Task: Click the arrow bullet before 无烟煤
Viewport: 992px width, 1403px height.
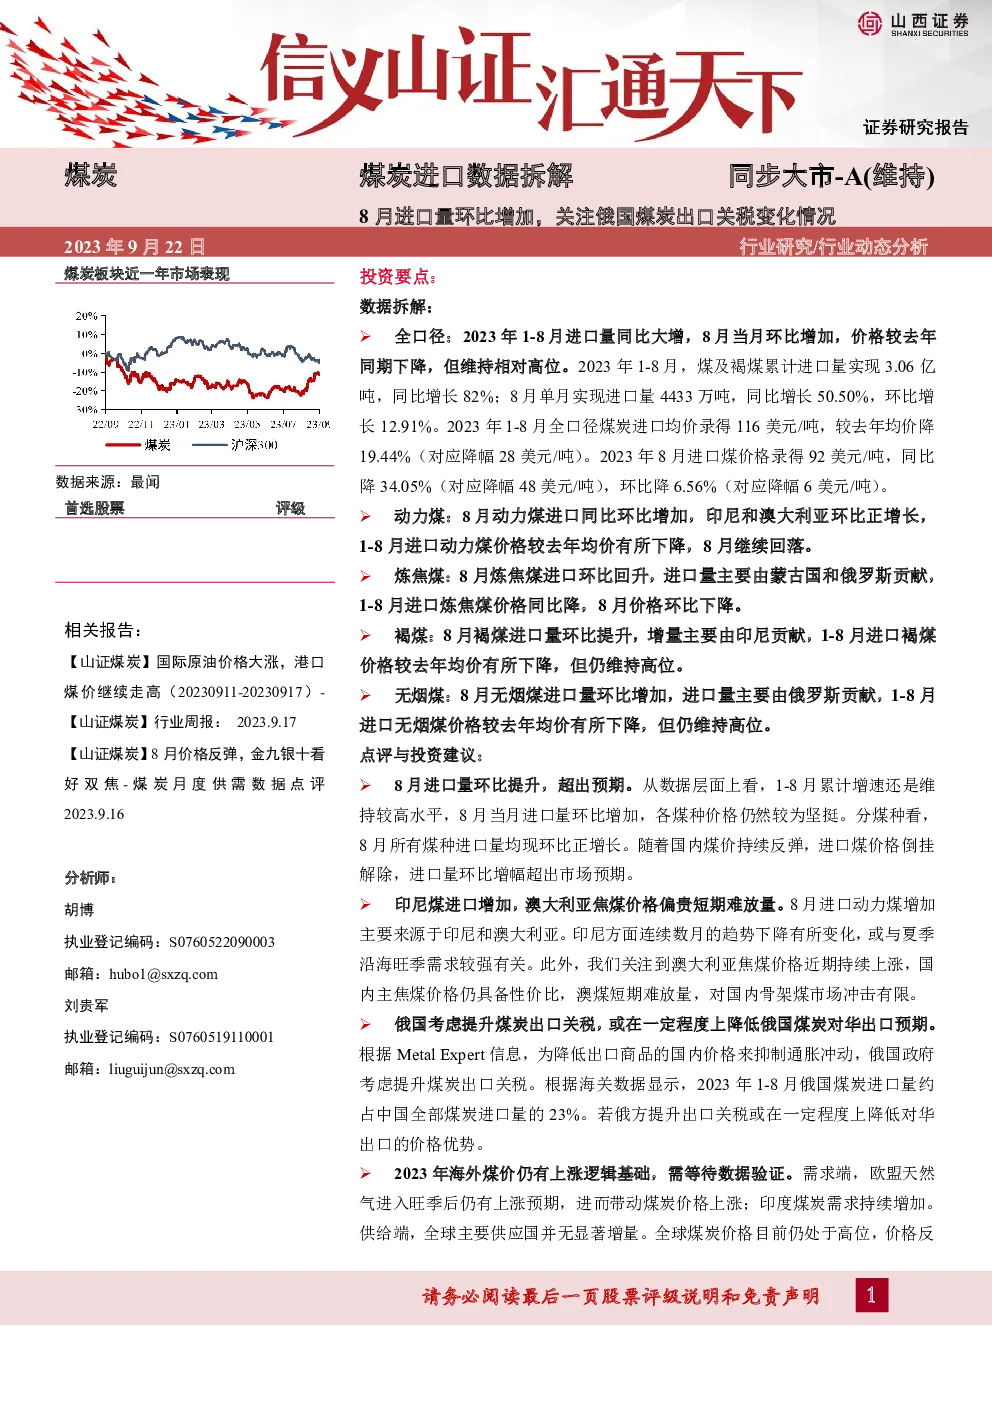Action: click(x=366, y=696)
